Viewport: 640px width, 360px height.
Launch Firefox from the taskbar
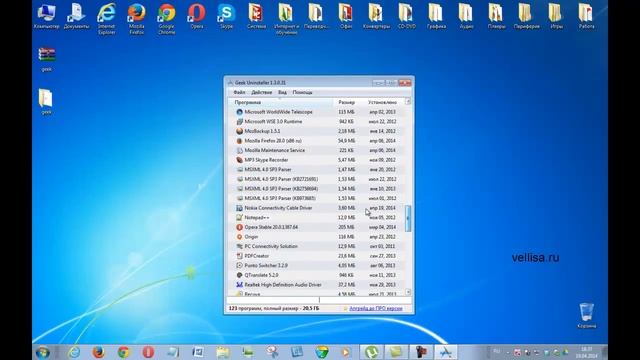pos(98,352)
